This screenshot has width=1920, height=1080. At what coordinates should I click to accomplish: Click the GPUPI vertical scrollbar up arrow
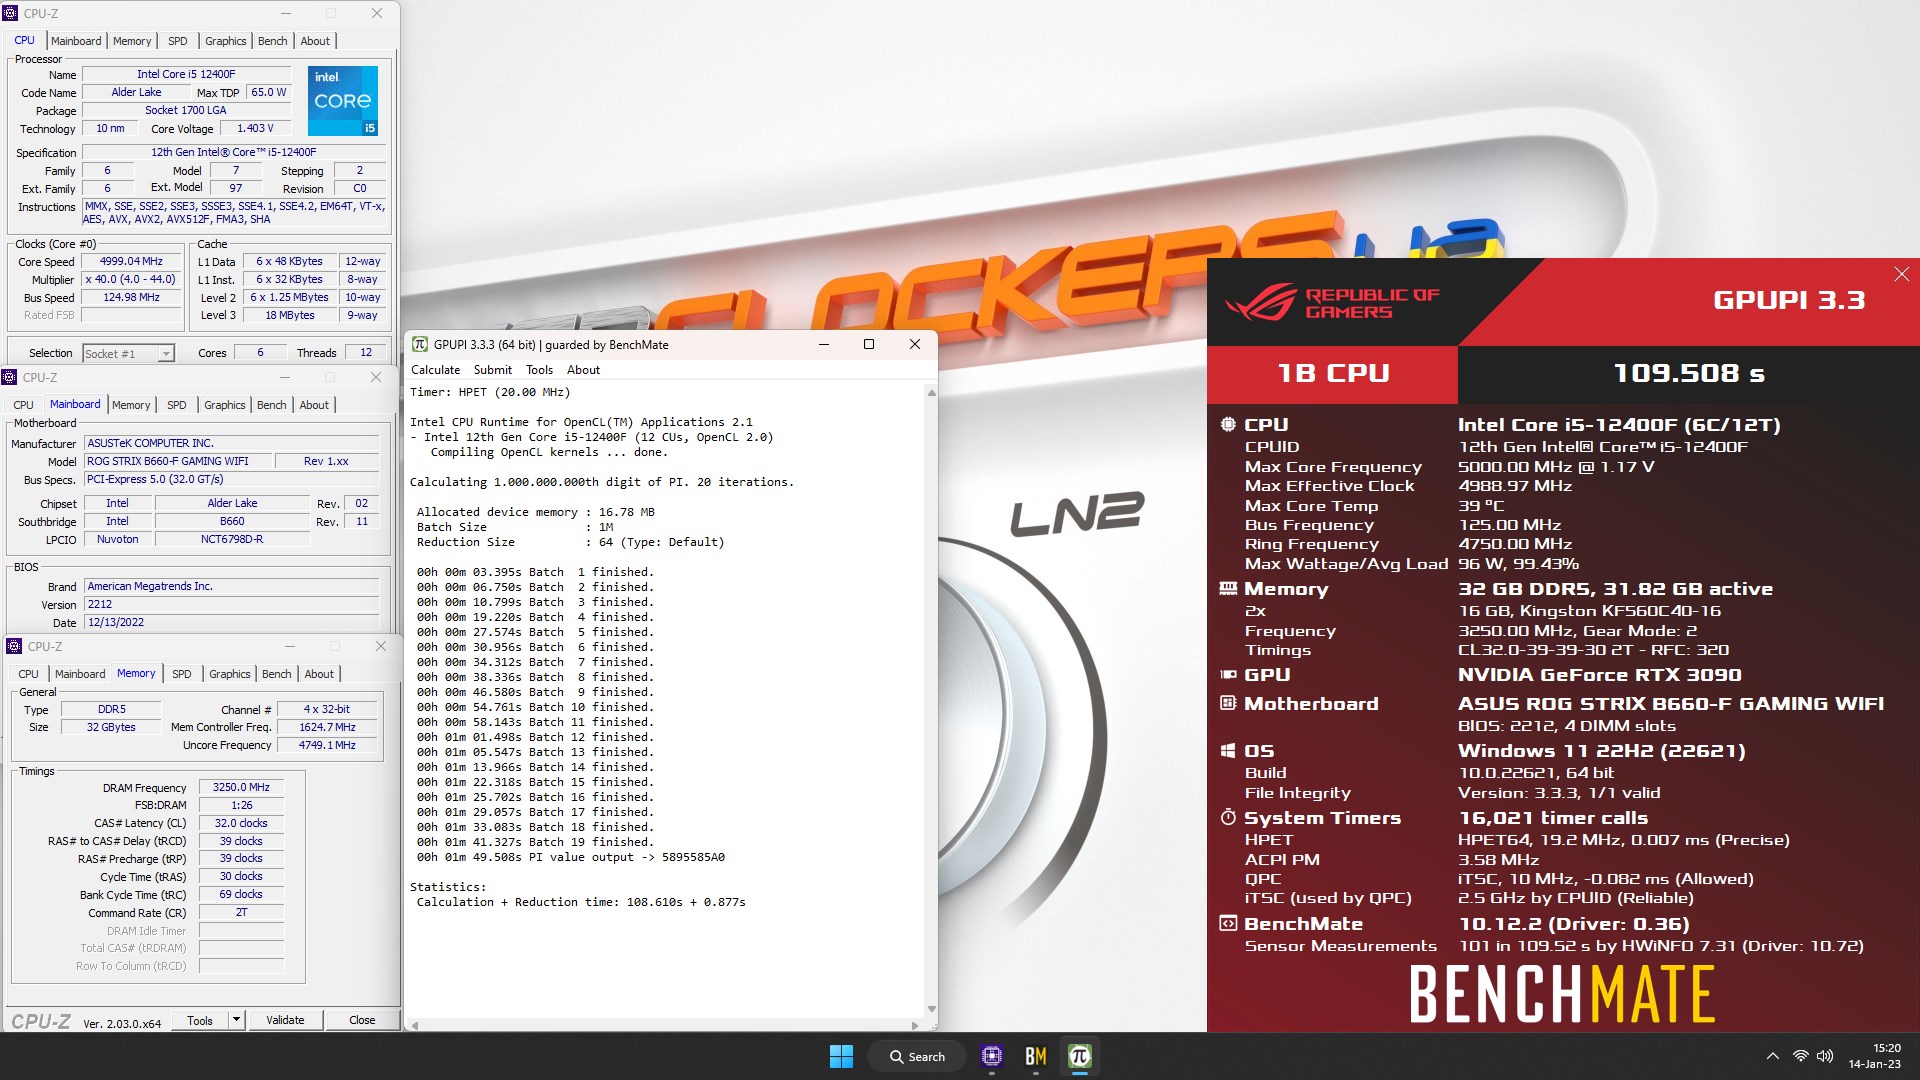click(x=931, y=393)
